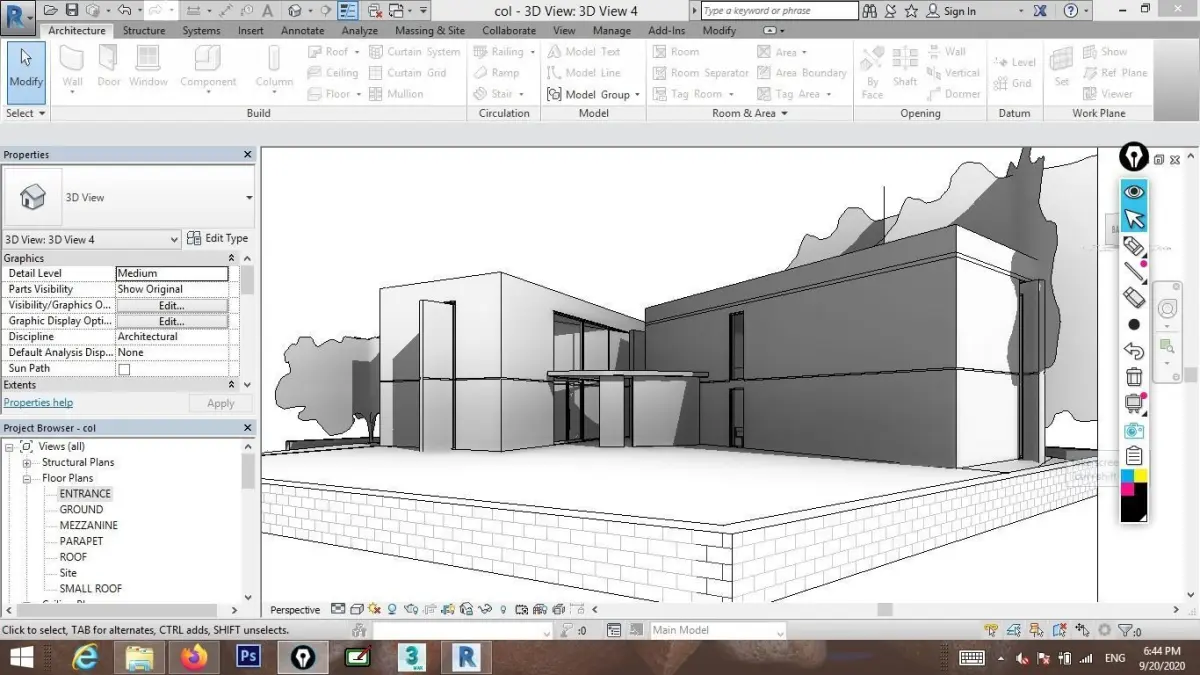Click the Level datum tool

(x=1015, y=62)
